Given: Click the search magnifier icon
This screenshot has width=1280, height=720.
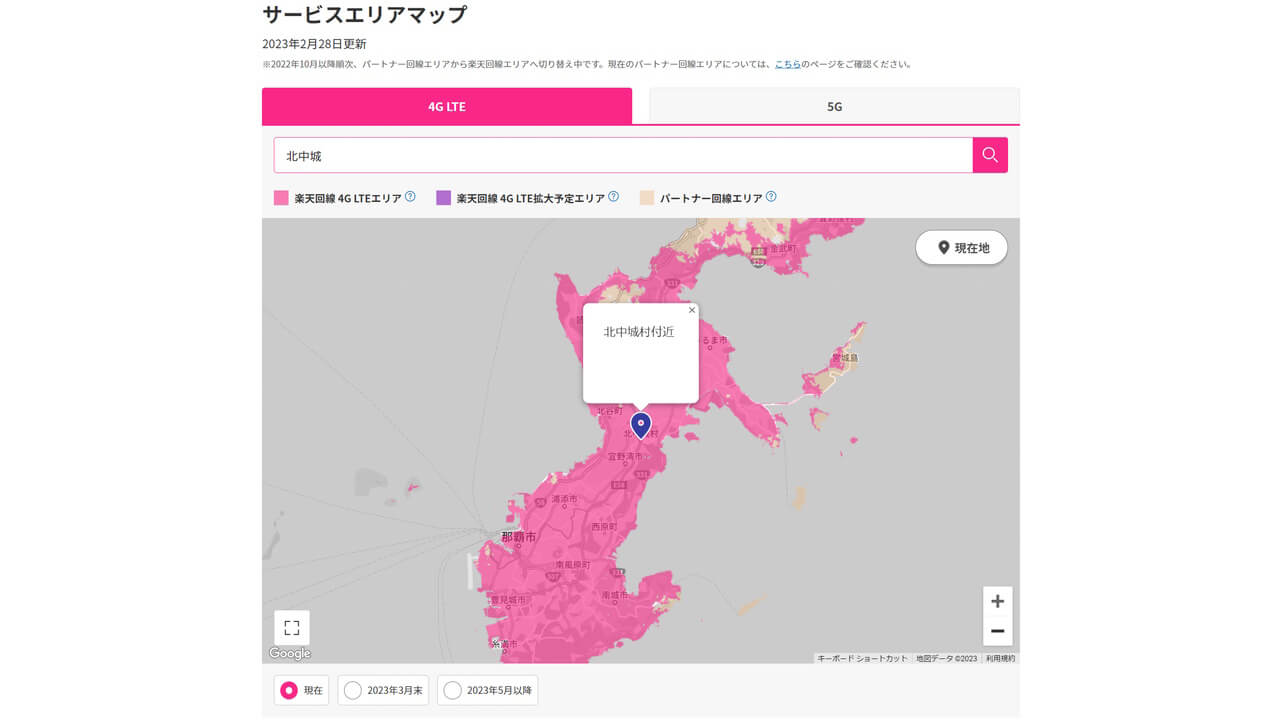Looking at the screenshot, I should [x=989, y=155].
